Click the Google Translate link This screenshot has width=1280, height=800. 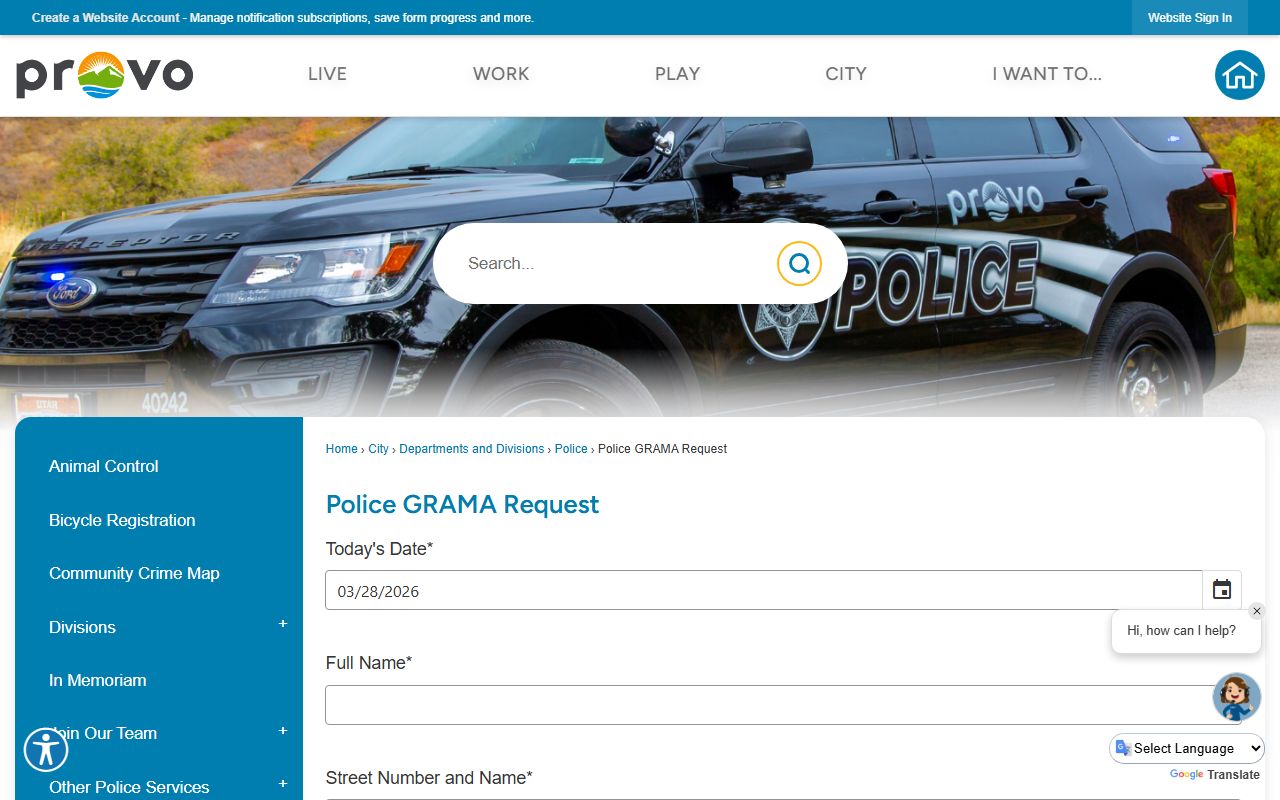(1215, 775)
